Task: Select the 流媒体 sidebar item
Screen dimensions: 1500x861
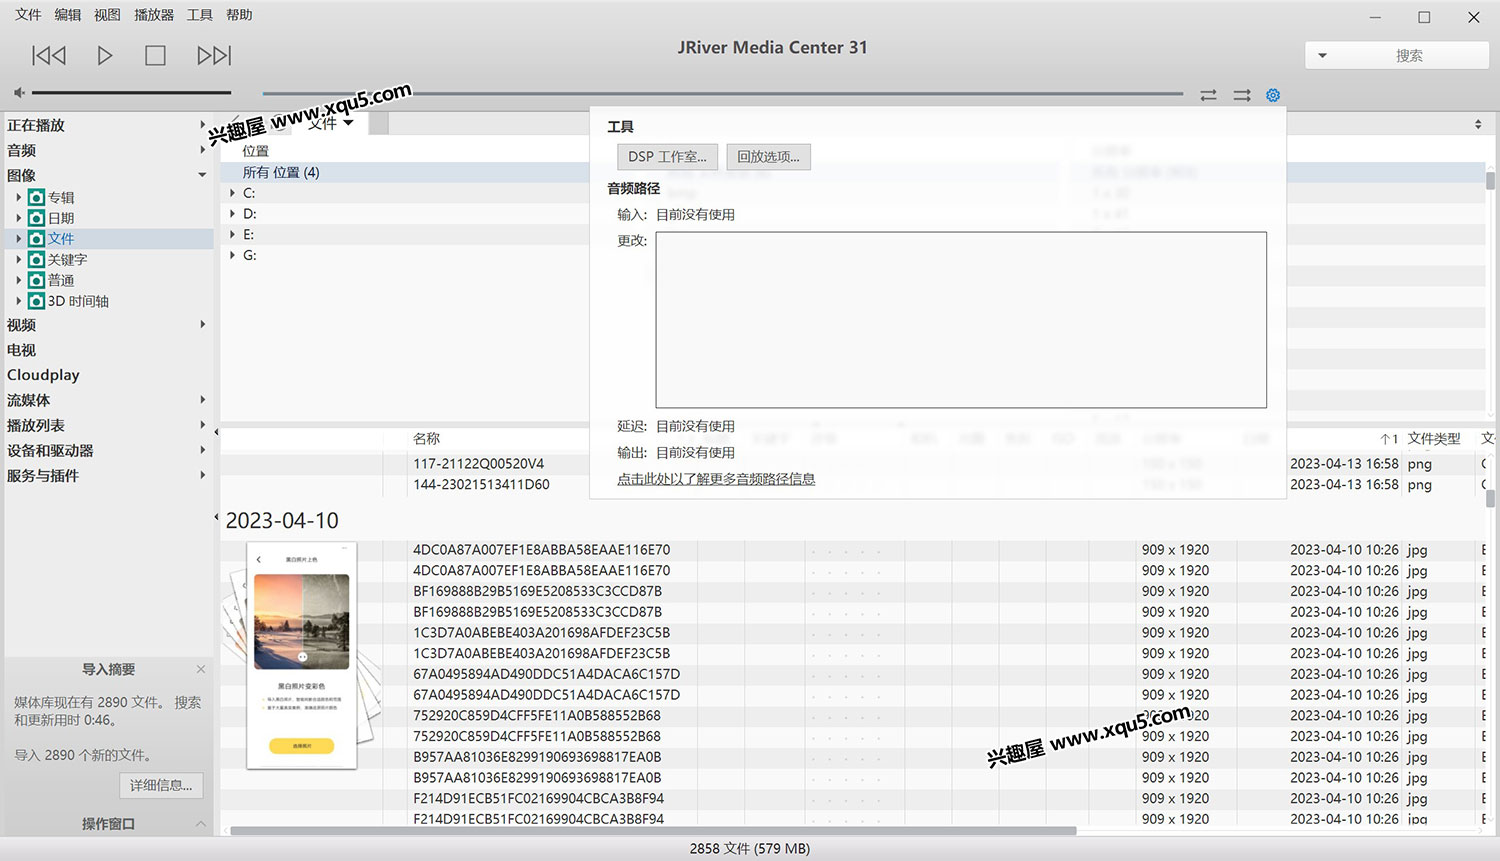Action: point(28,400)
